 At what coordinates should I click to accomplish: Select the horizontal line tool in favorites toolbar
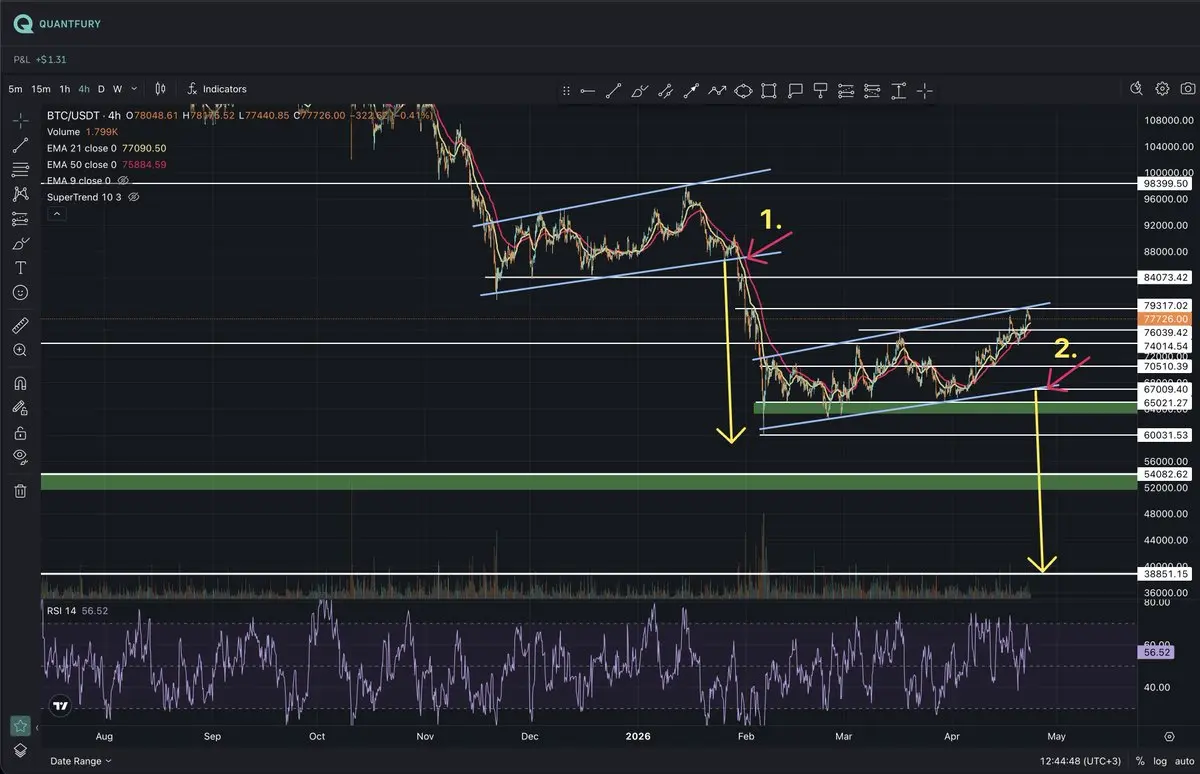588,91
